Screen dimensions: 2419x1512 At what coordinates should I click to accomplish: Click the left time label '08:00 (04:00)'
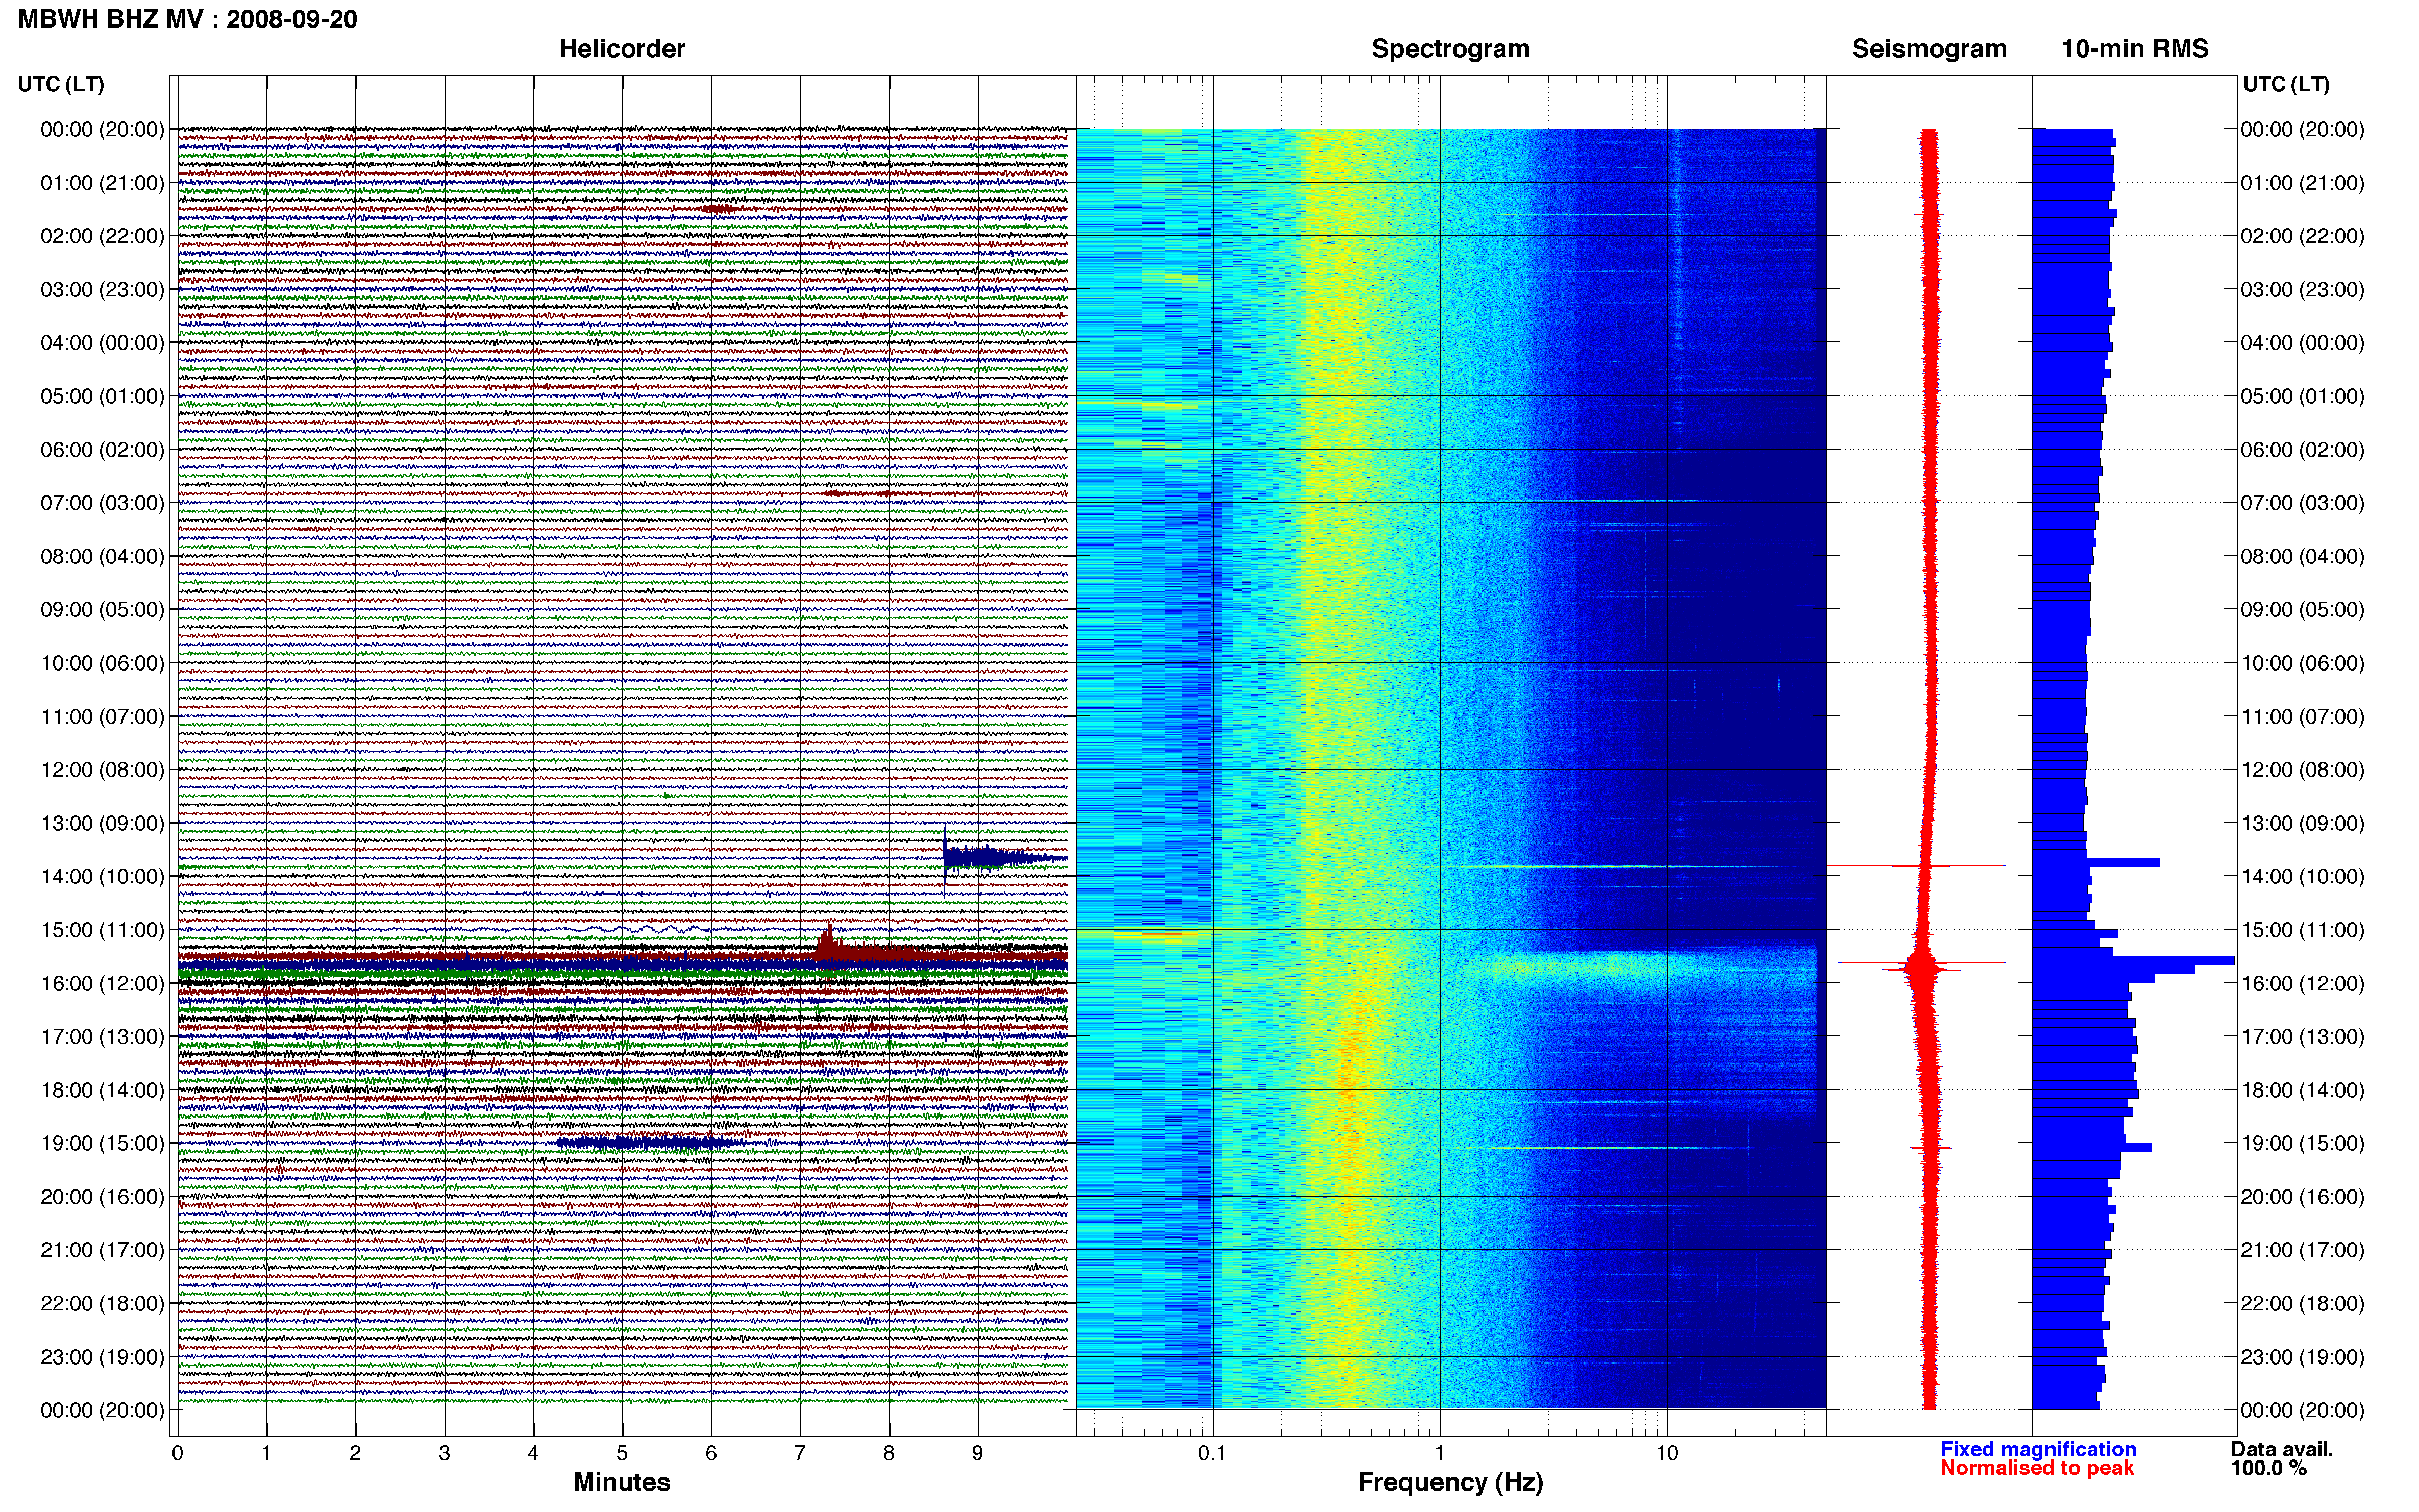pos(102,556)
